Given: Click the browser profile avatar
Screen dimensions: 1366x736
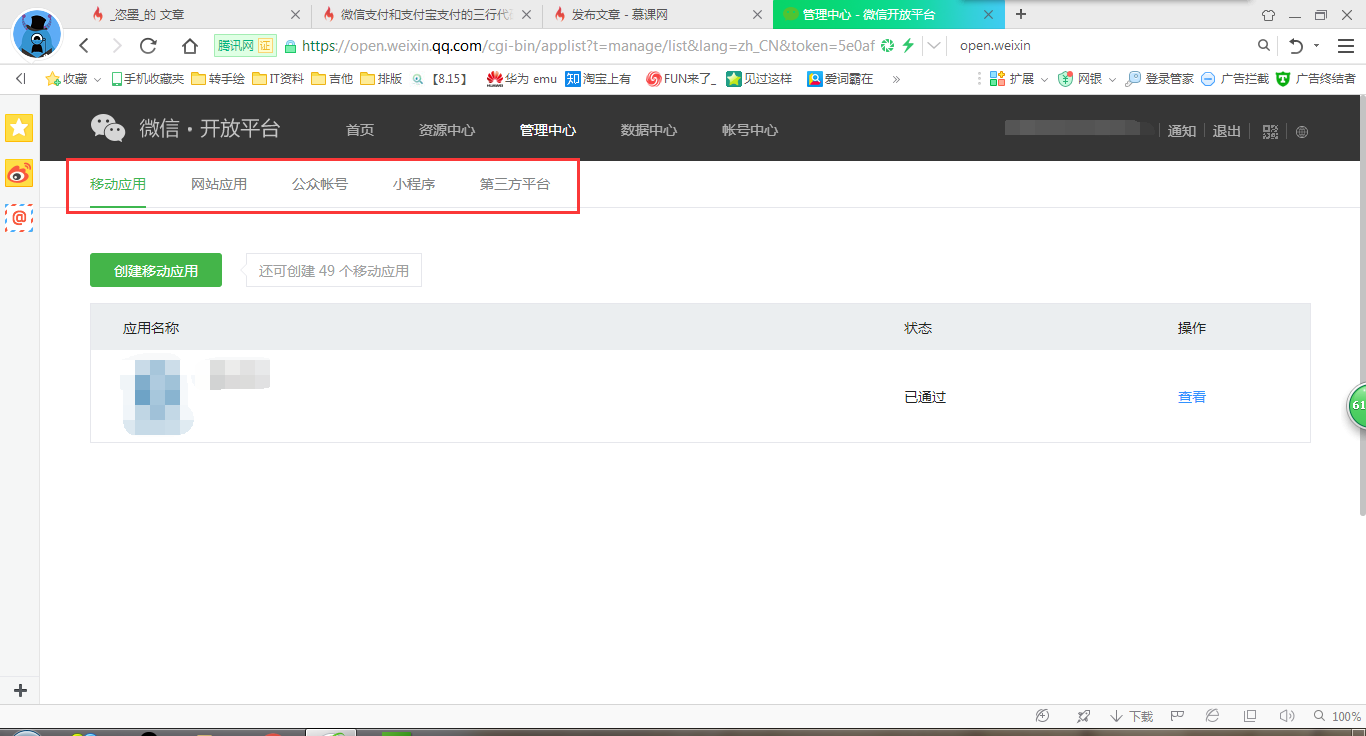Looking at the screenshot, I should [x=37, y=36].
